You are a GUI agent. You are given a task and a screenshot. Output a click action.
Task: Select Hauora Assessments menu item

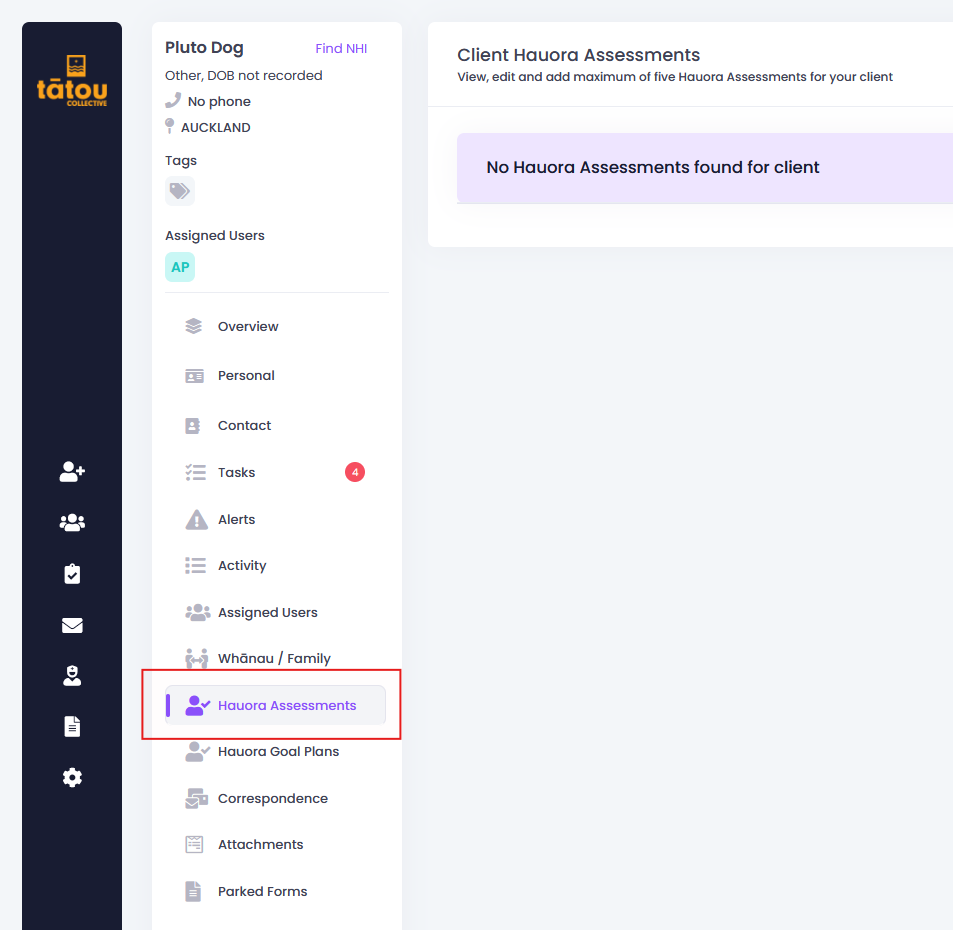(x=275, y=705)
